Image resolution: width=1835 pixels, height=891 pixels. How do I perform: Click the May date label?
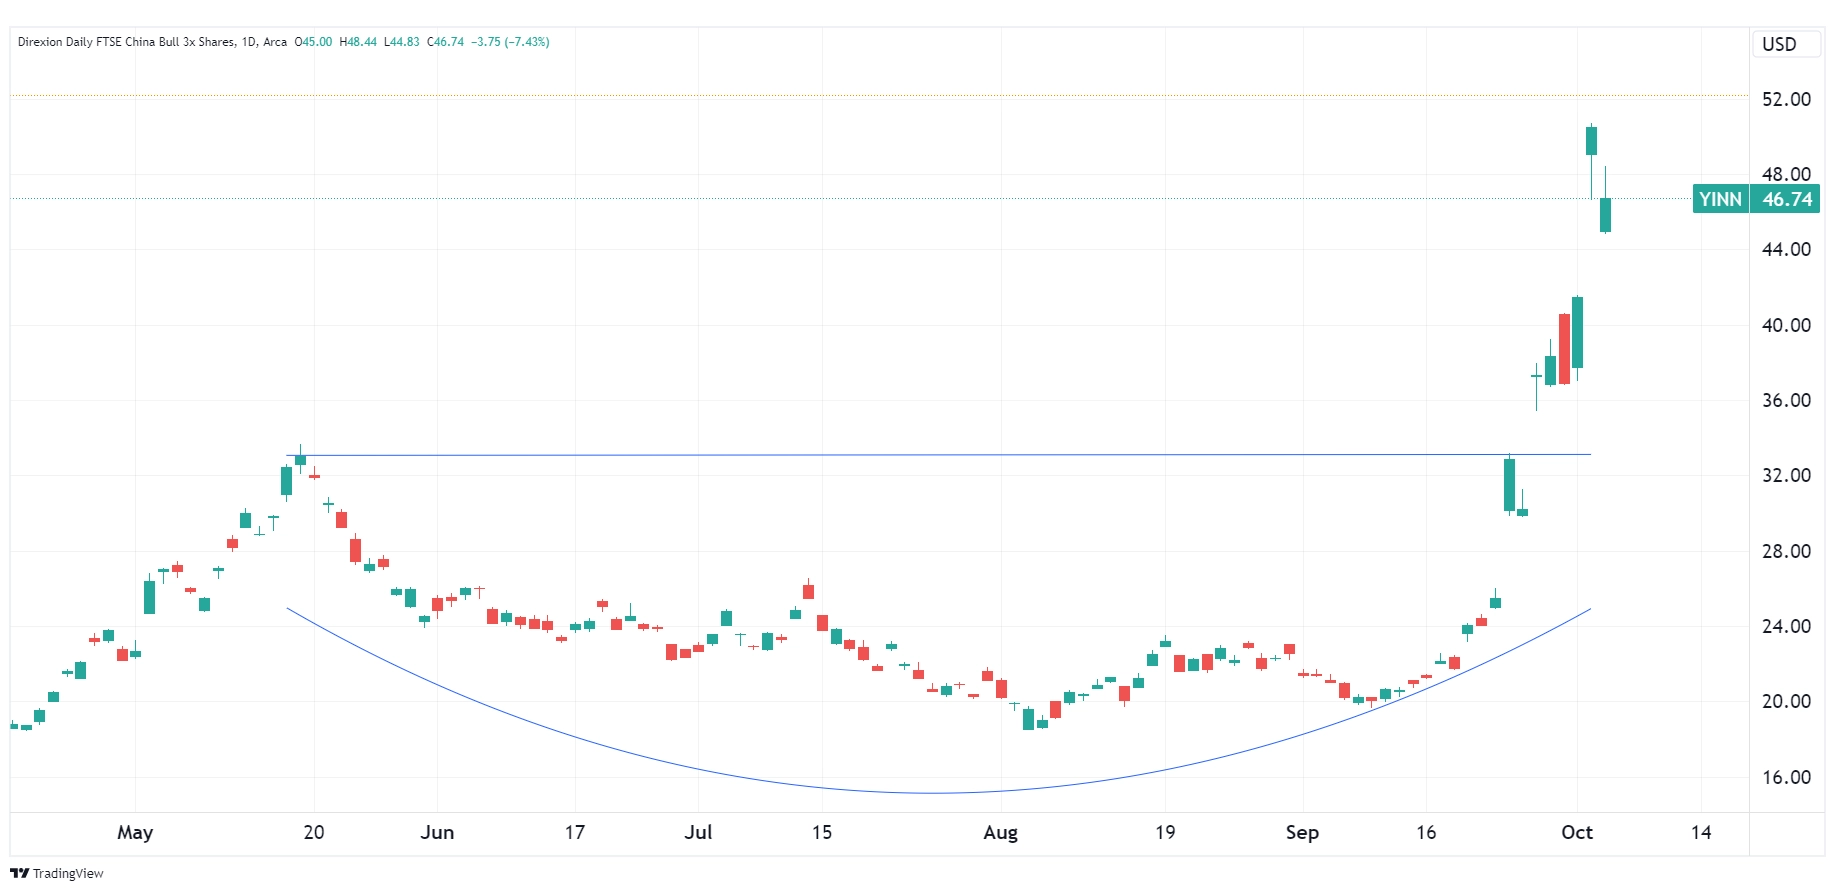coord(135,832)
